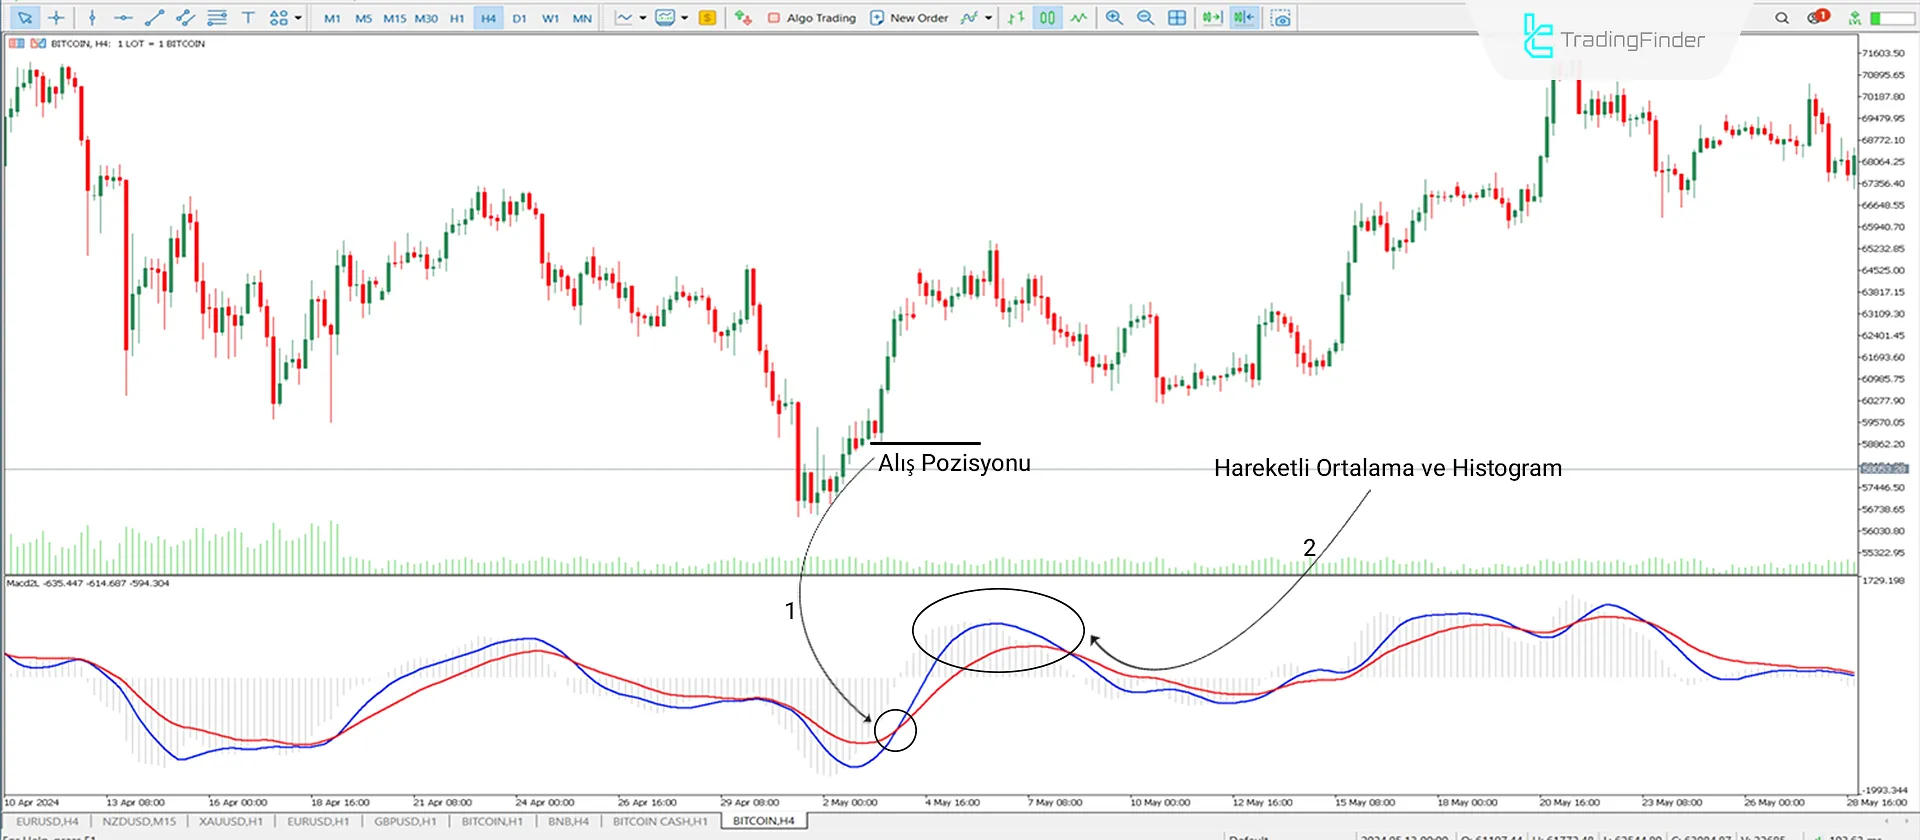Switch to the XAUUSD,H1 chart tab

tap(230, 821)
